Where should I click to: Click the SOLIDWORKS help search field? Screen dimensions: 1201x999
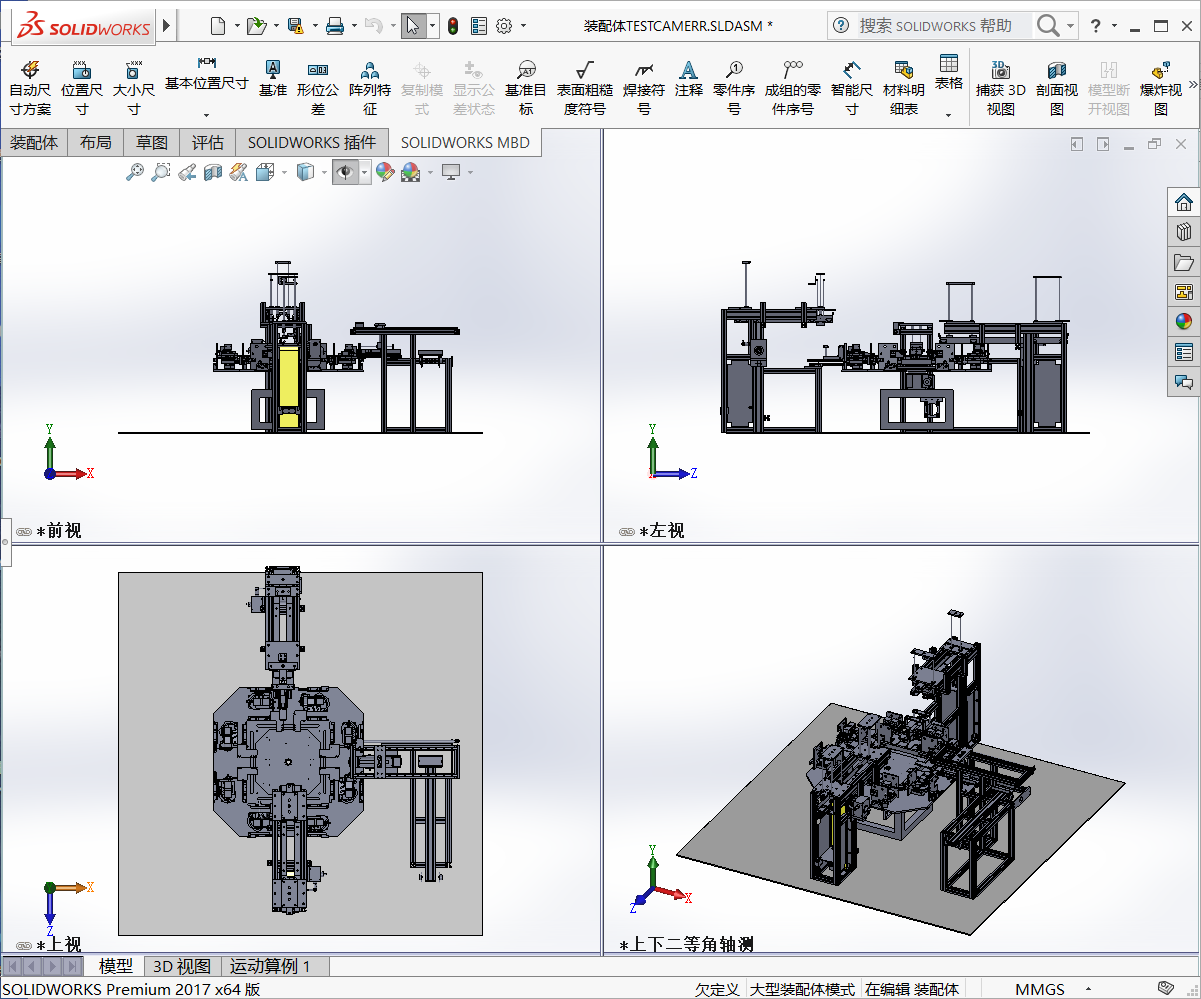pyautogui.click(x=945, y=26)
